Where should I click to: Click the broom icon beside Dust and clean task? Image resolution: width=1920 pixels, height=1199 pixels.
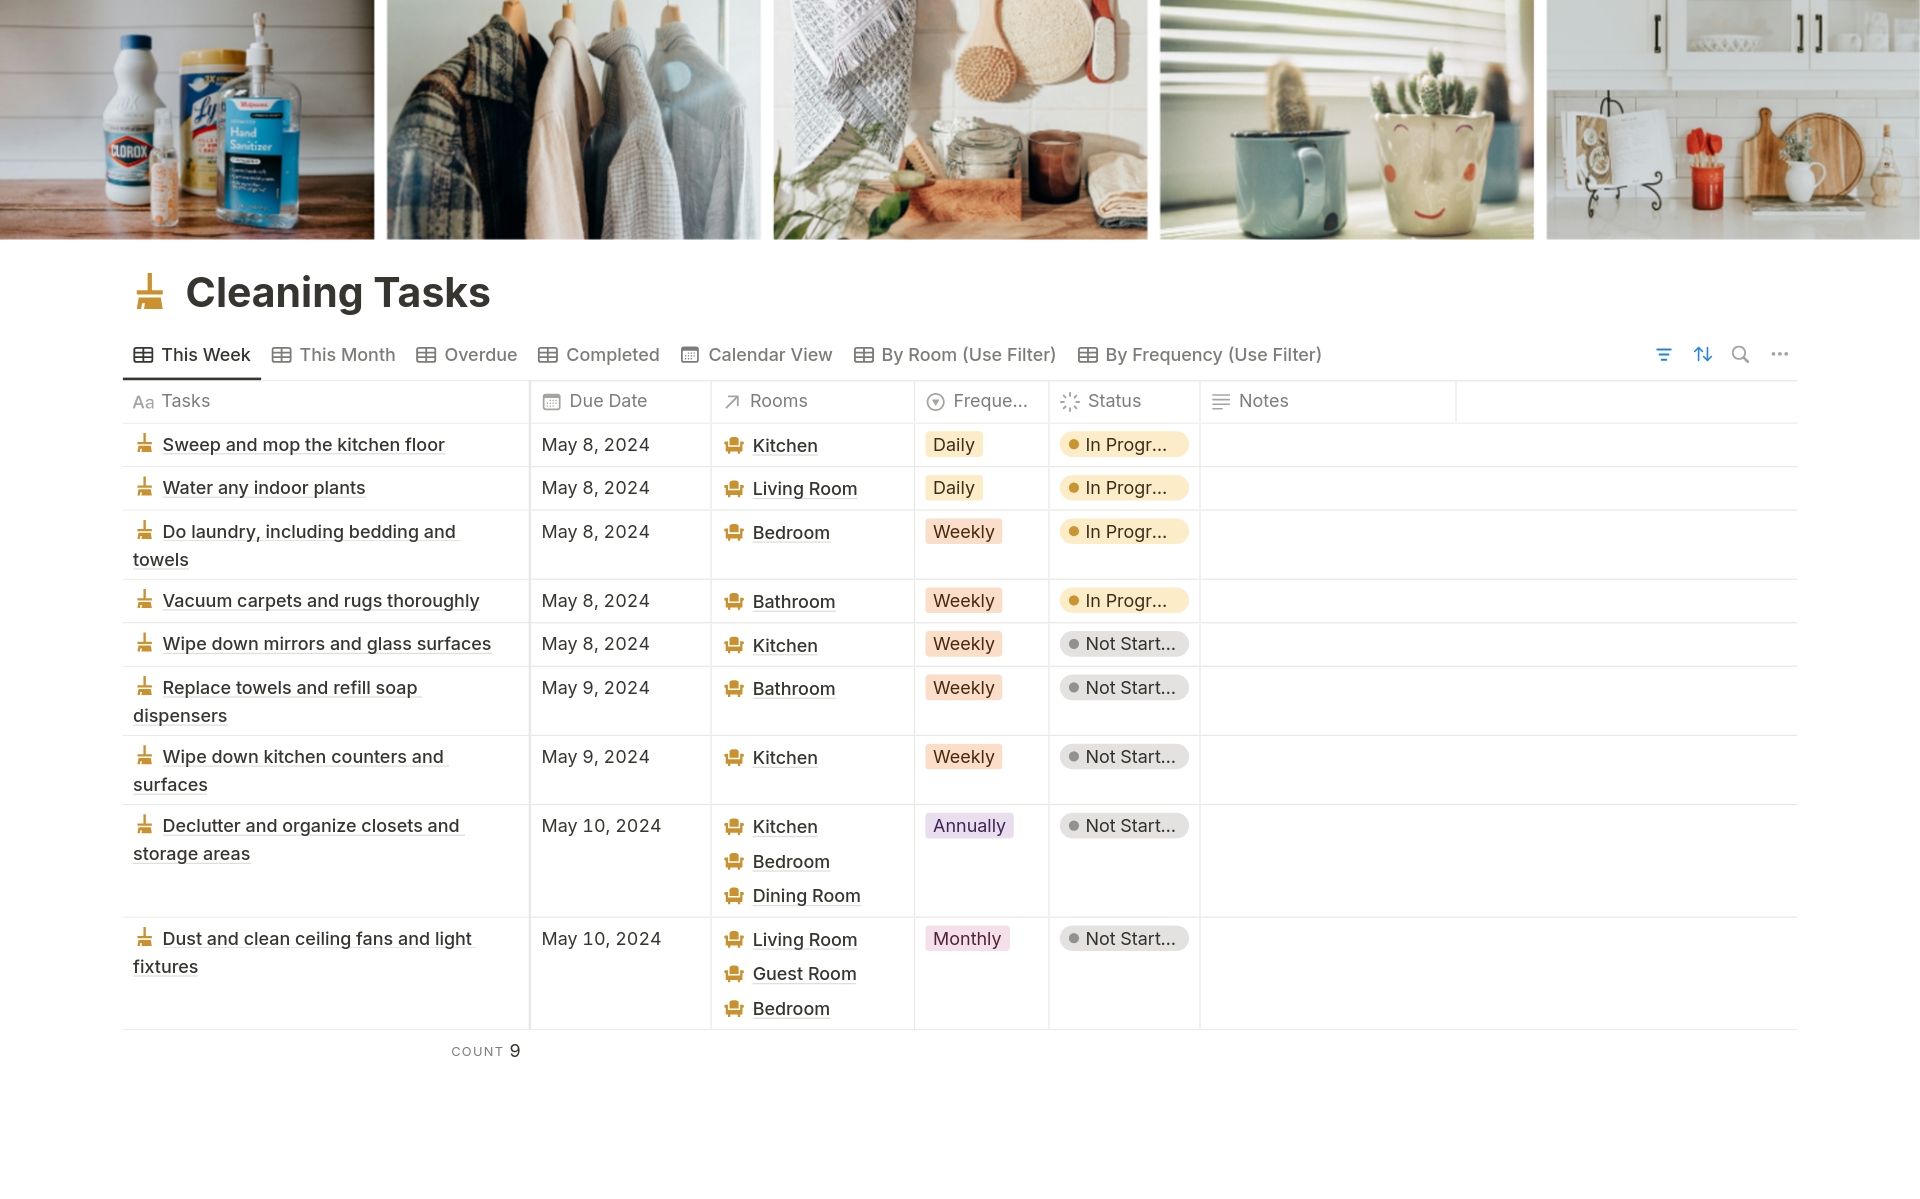coord(145,938)
